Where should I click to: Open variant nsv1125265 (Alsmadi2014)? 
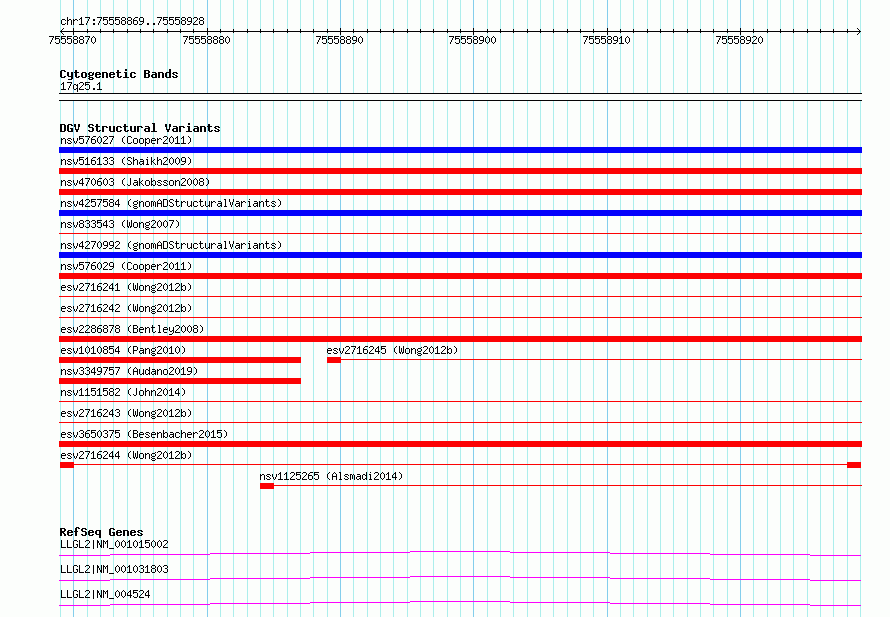click(331, 476)
